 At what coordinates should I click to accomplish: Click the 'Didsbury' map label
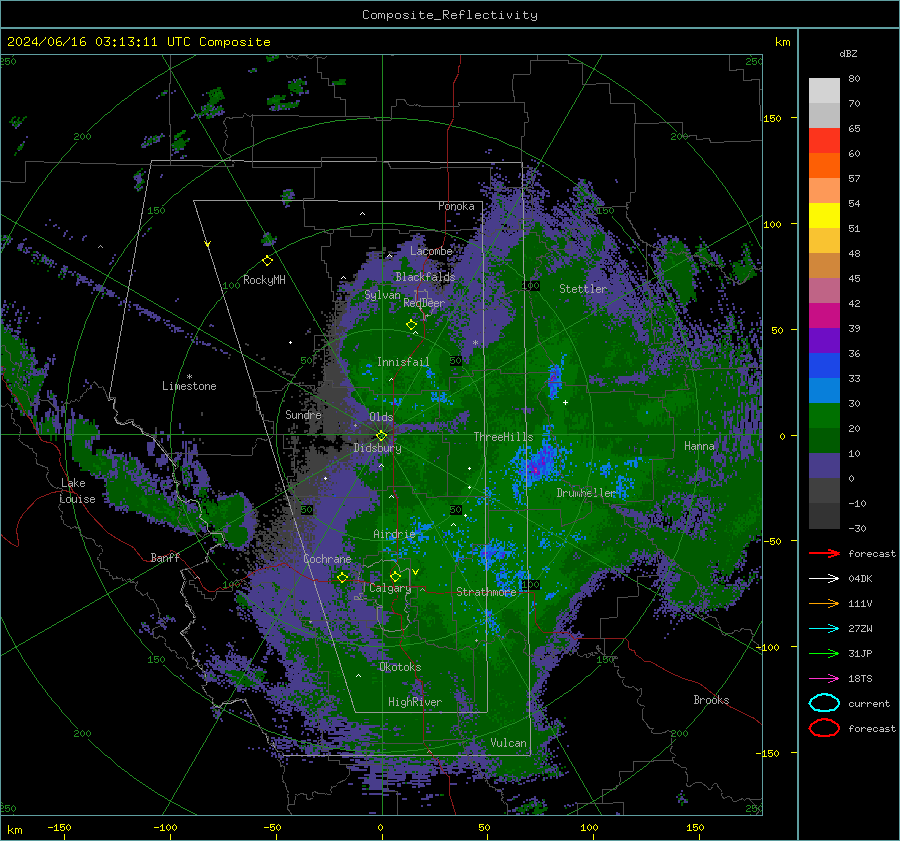(x=377, y=448)
